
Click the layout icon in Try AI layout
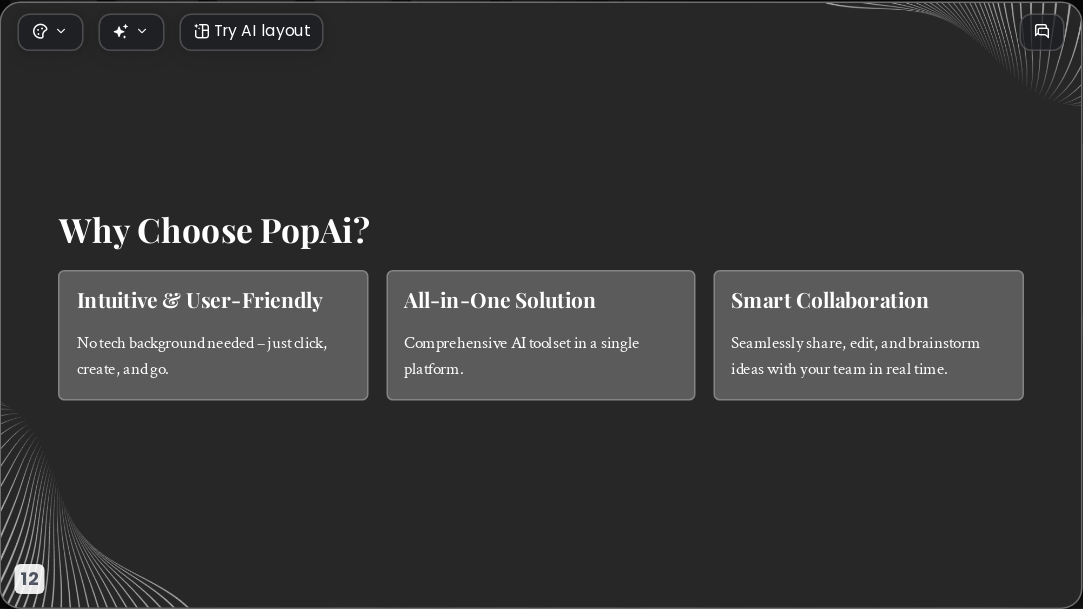pyautogui.click(x=201, y=31)
